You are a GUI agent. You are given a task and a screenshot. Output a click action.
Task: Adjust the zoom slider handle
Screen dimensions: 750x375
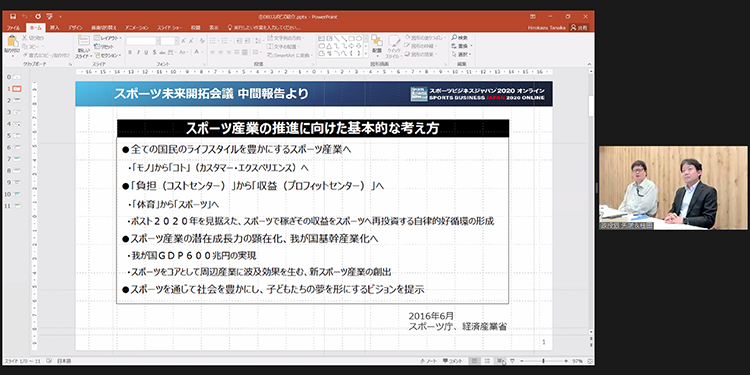click(543, 361)
